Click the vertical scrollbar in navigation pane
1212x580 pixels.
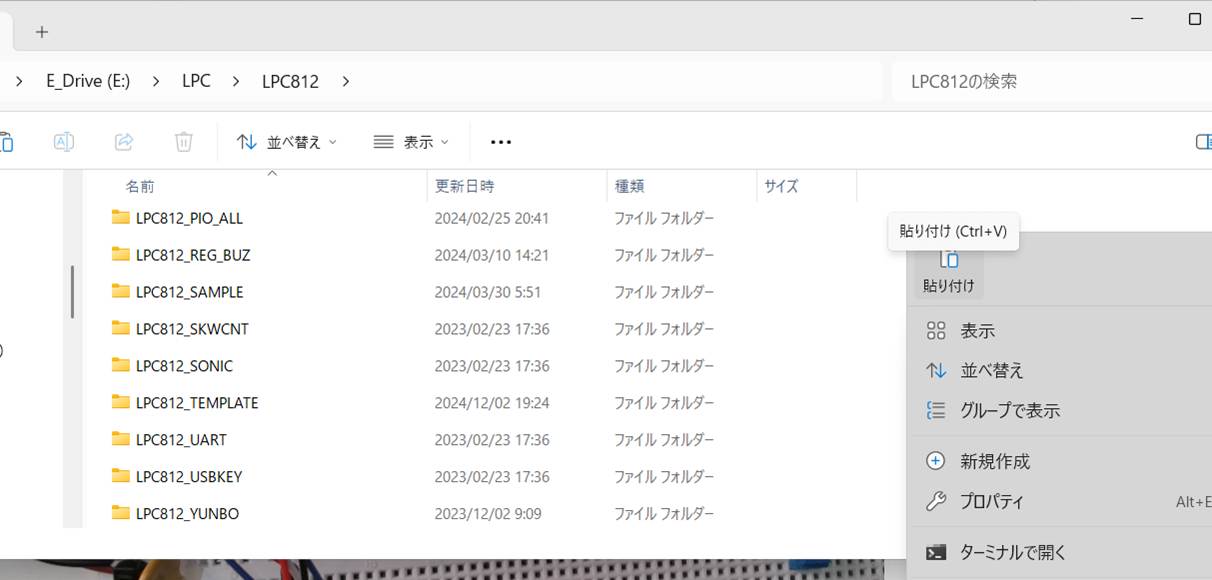(x=72, y=292)
